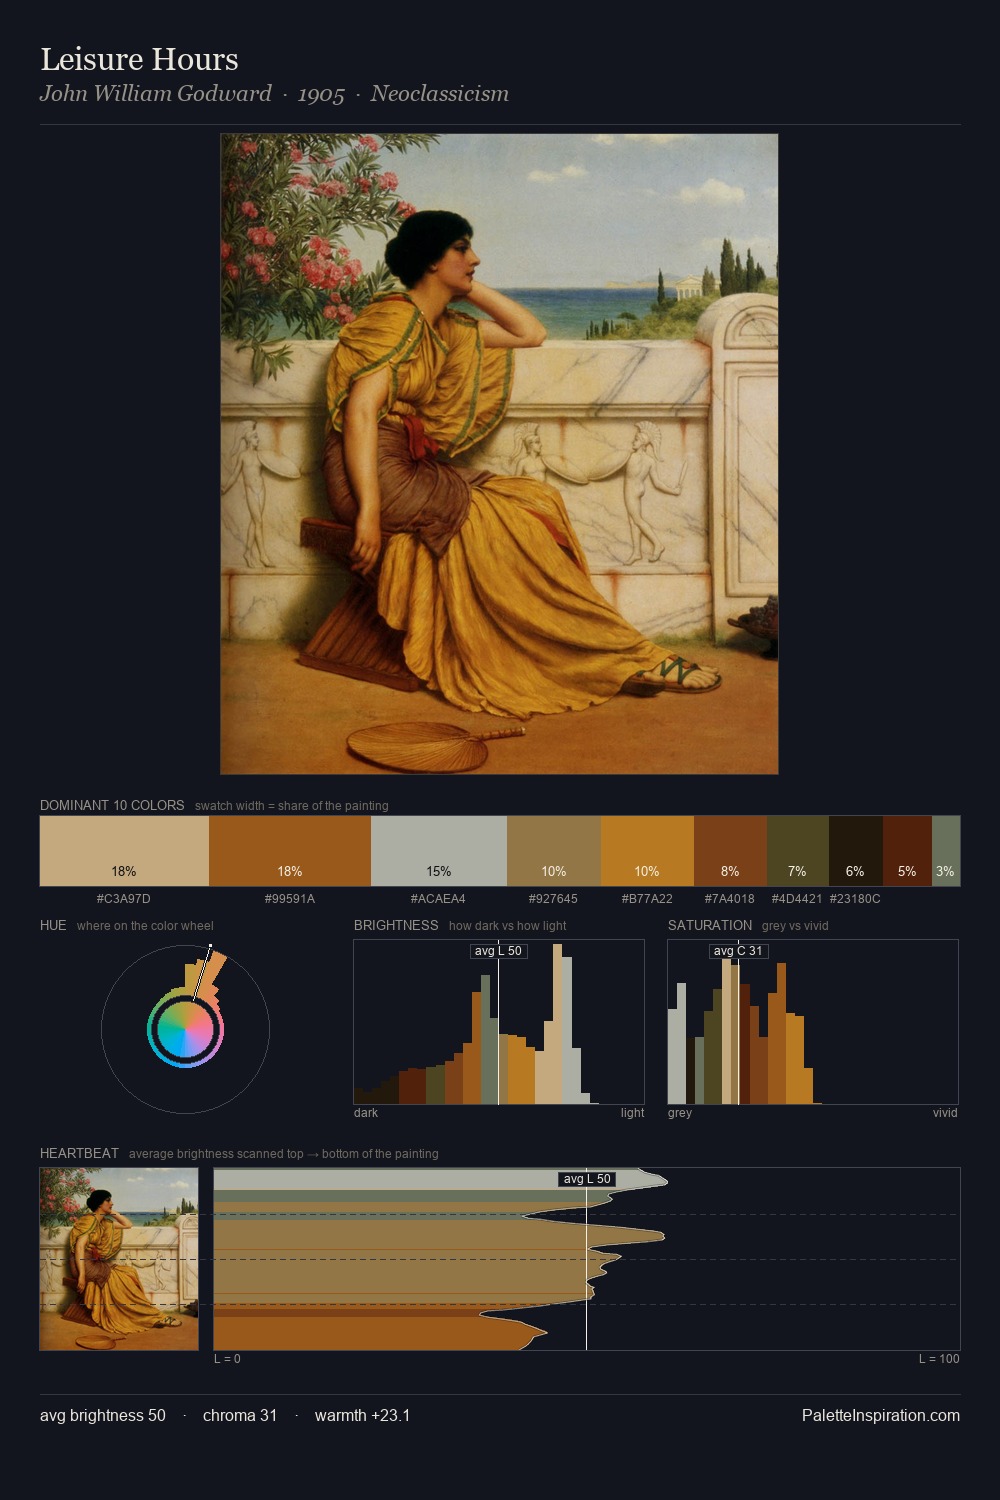Open the PaletteInspiration.com link
1000x1500 pixels.
click(x=881, y=1415)
